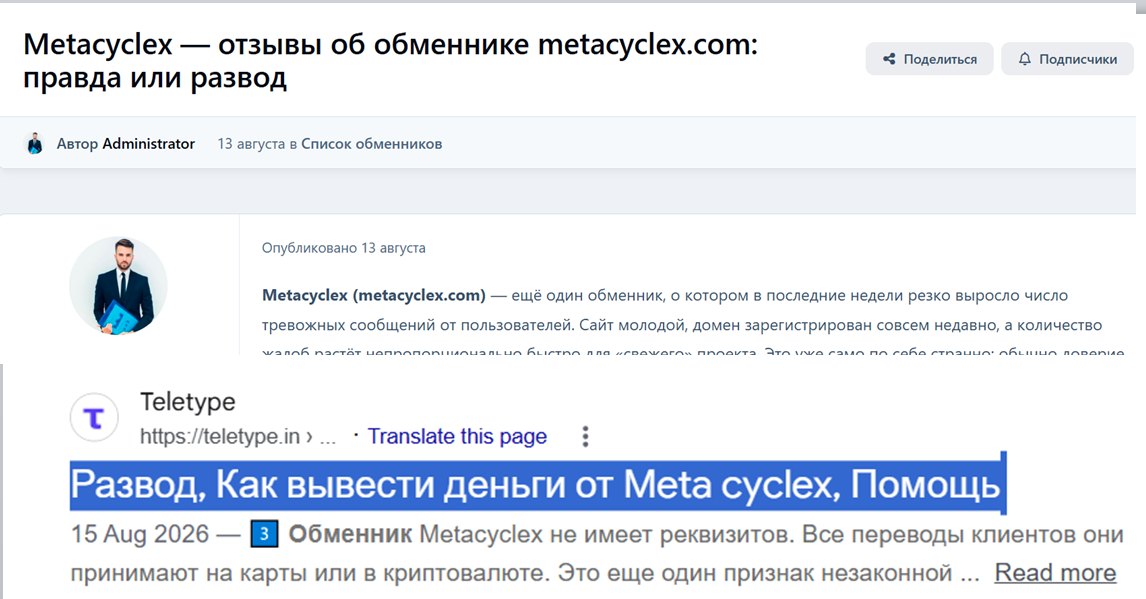Click Translate this page link

click(457, 436)
